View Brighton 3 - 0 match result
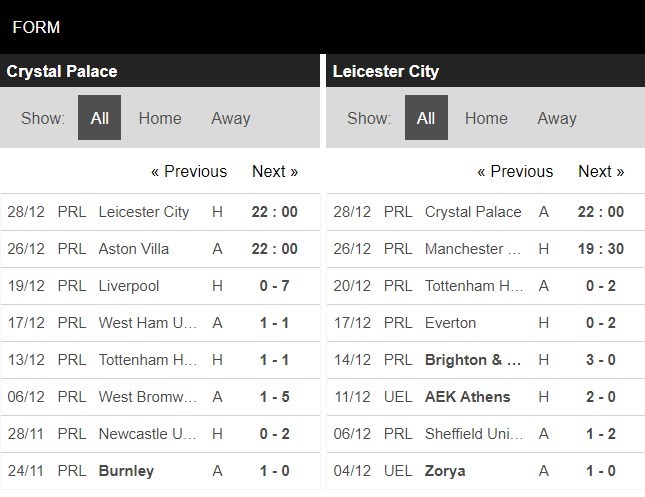Viewport: 645px width, 497px height. point(600,360)
